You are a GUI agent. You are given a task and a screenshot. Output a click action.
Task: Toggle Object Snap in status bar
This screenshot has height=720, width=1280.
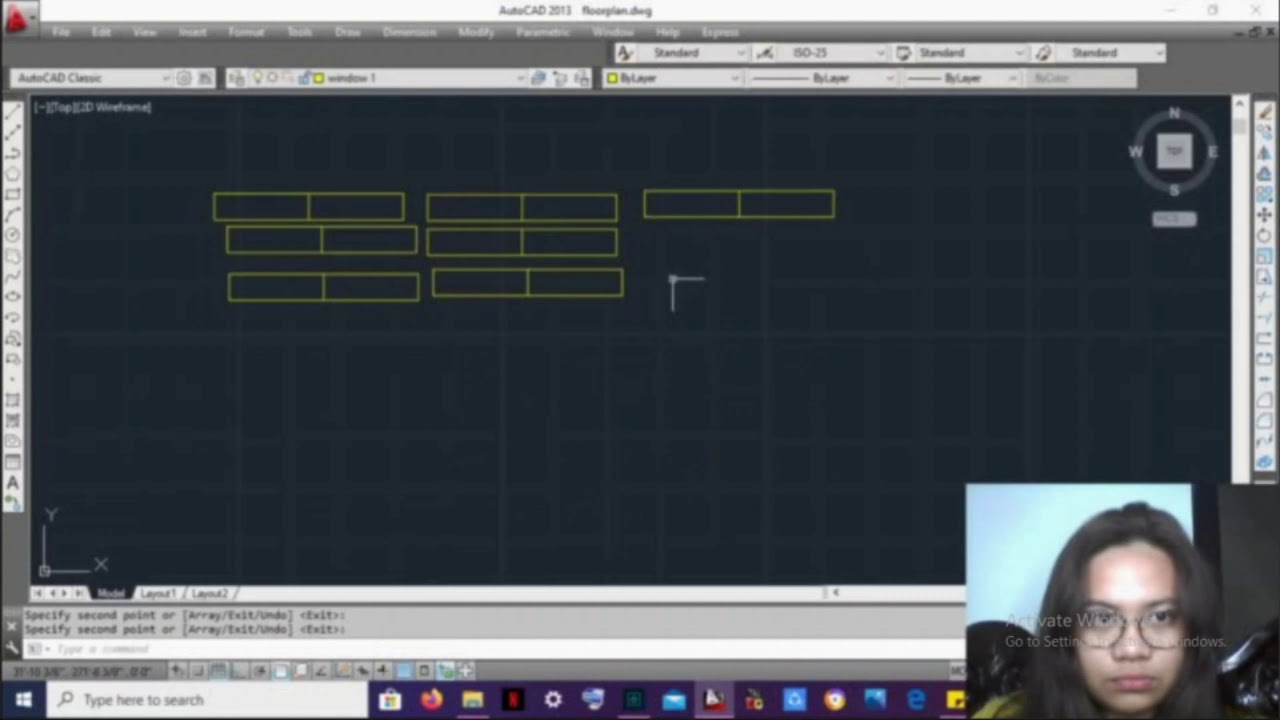(x=280, y=671)
